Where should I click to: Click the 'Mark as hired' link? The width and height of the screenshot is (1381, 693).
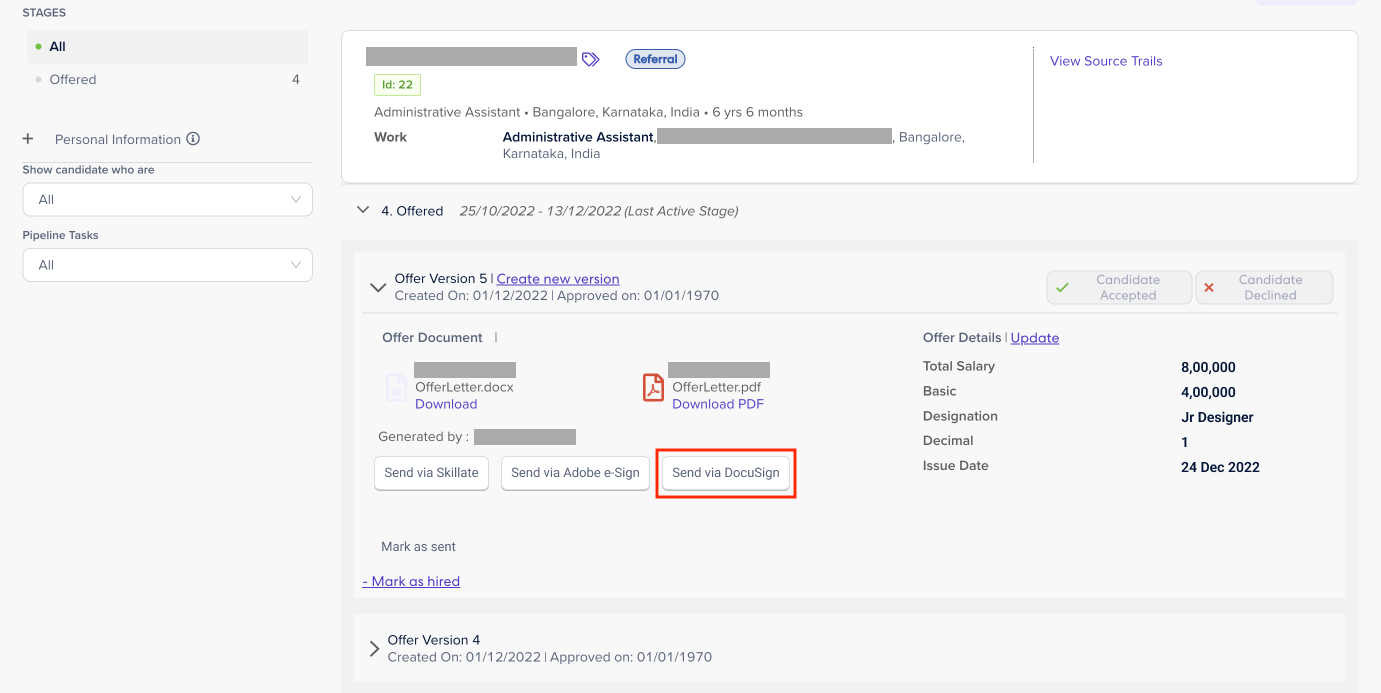click(411, 581)
